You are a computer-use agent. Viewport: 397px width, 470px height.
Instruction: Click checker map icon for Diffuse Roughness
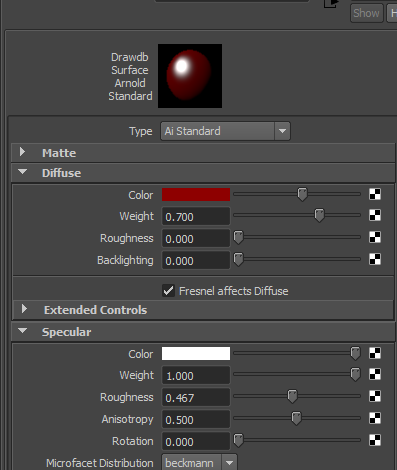click(x=375, y=237)
